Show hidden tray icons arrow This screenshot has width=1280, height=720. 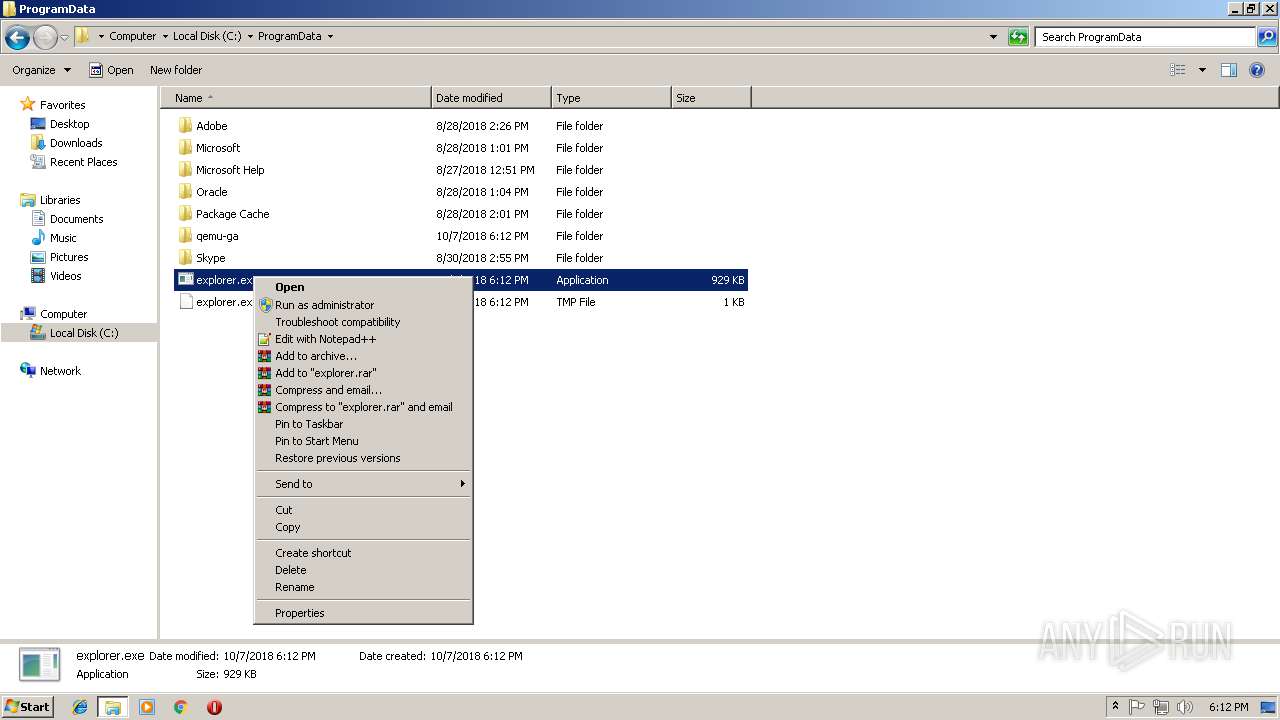pos(1115,707)
